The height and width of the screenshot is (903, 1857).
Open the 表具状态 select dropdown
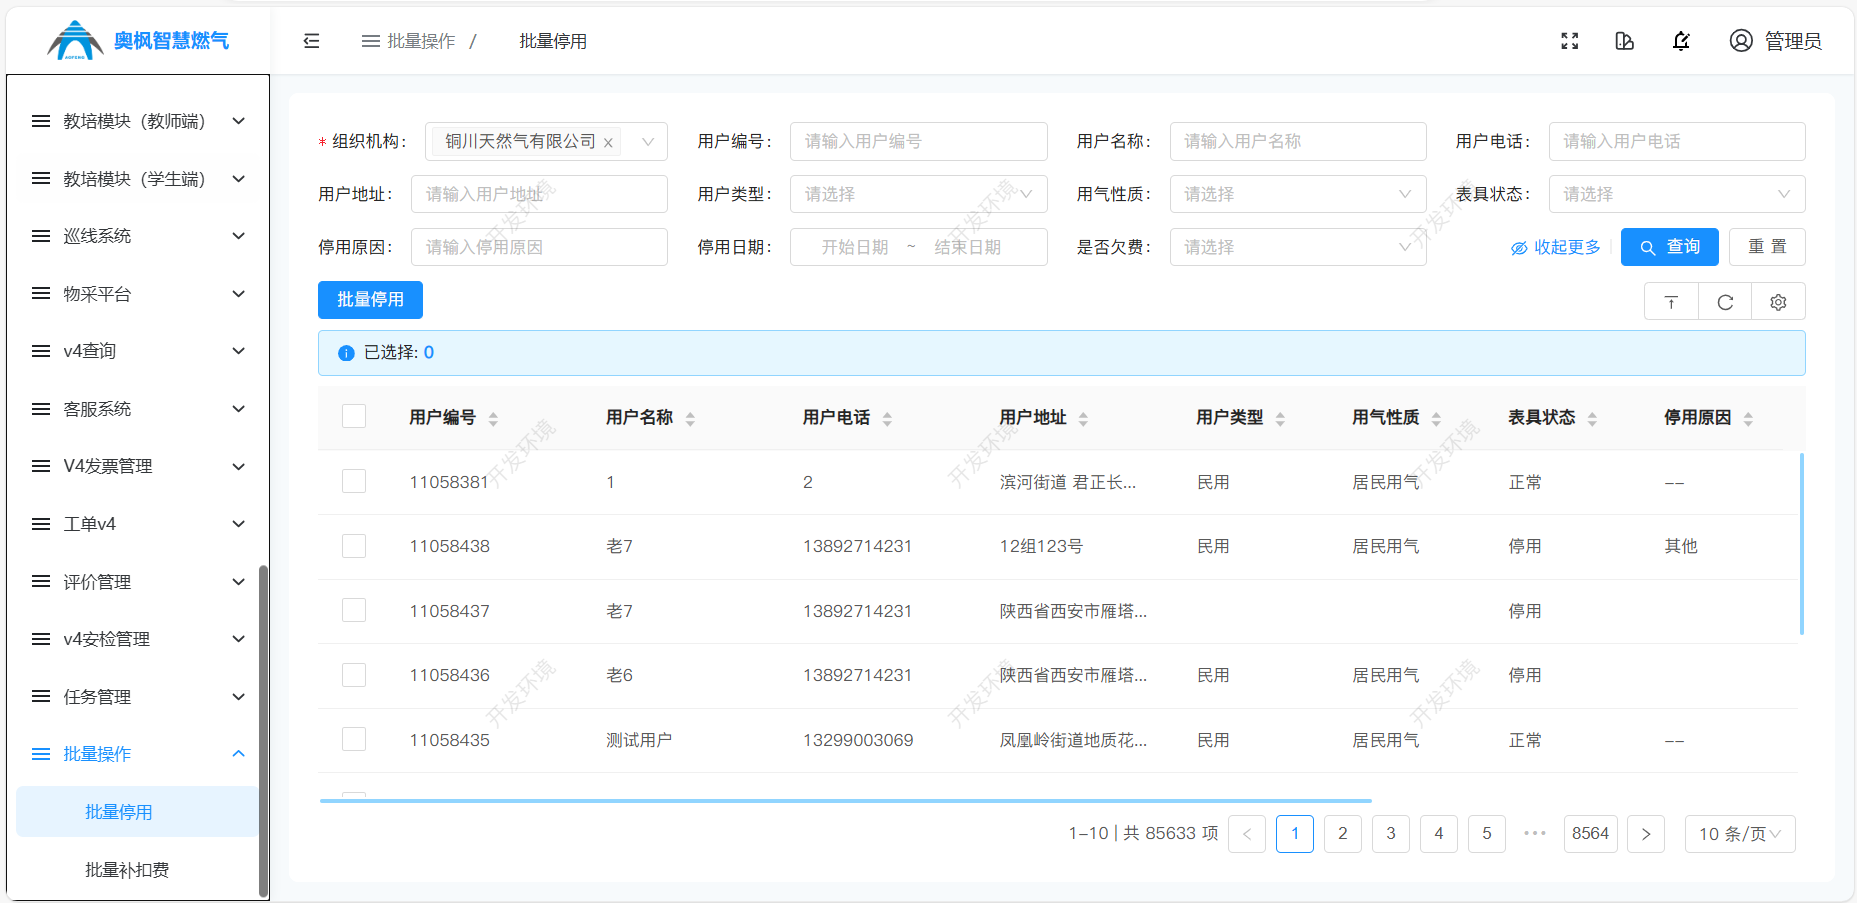pos(1677,194)
